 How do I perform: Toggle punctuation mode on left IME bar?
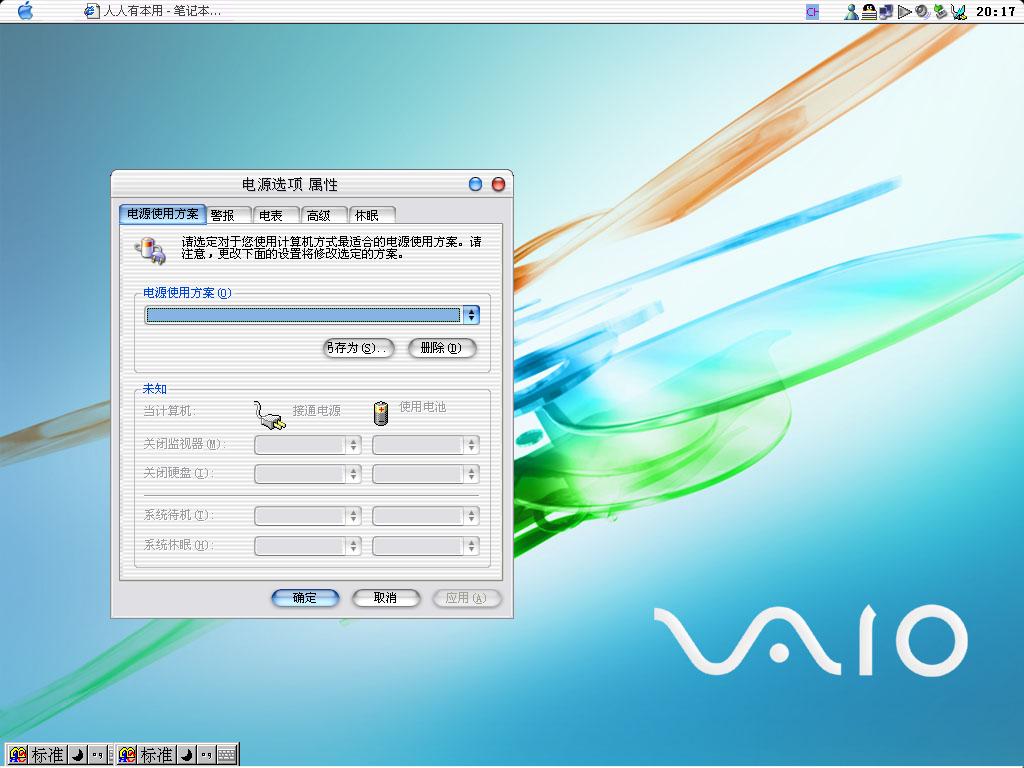coord(97,756)
